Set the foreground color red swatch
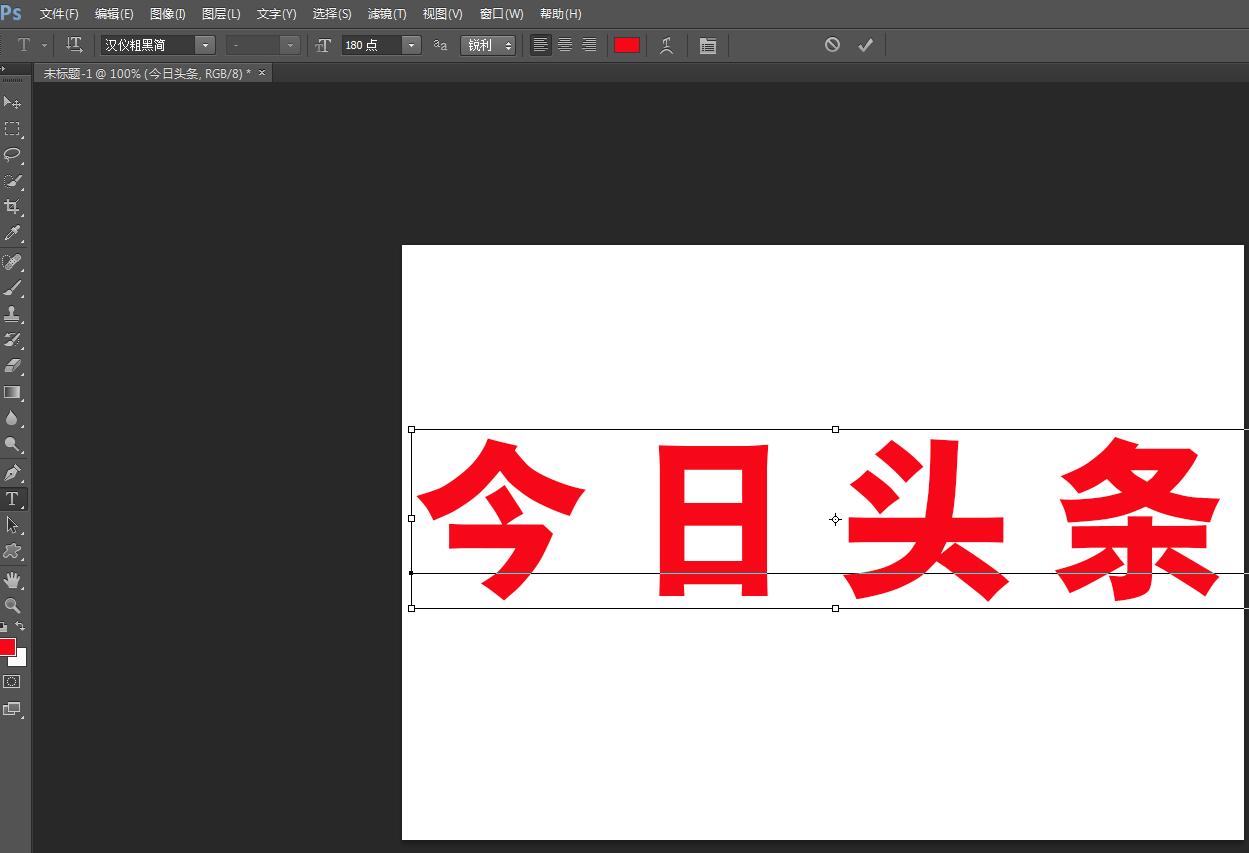 click(x=7, y=646)
